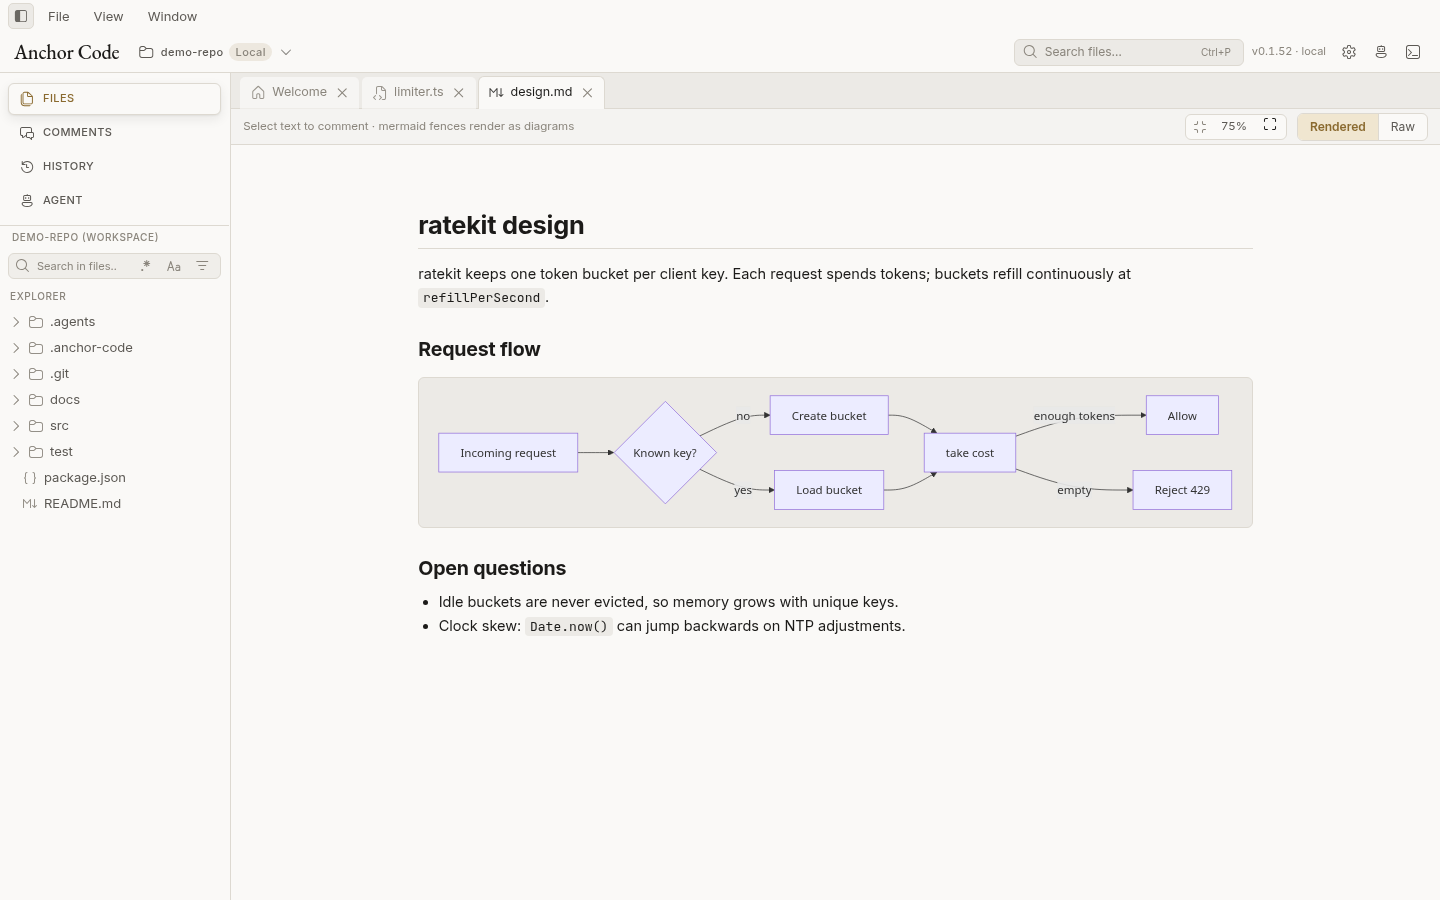Expand the .agents folder
This screenshot has width=1440, height=900.
[x=16, y=322]
